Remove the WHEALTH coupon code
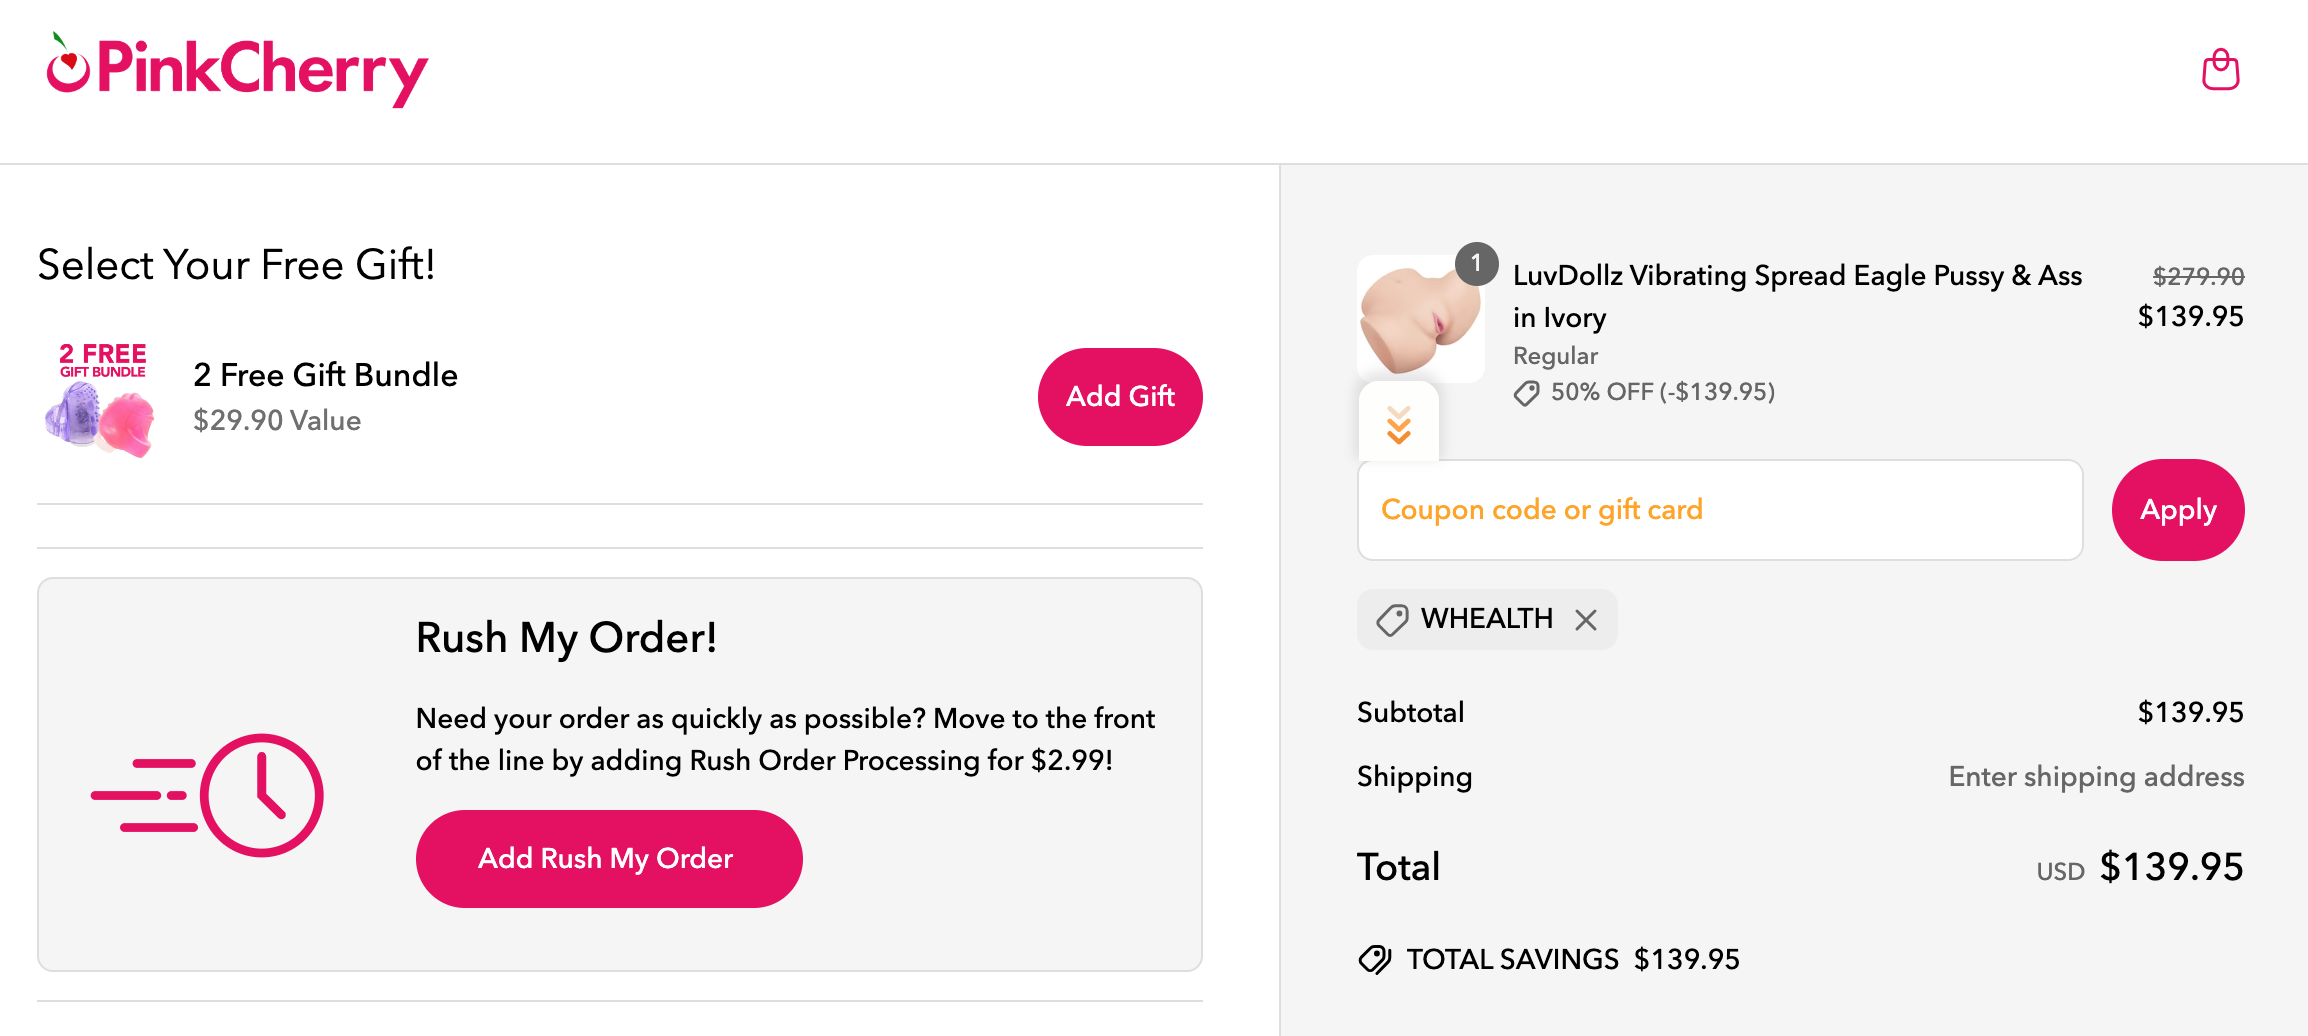2308x1036 pixels. coord(1586,620)
